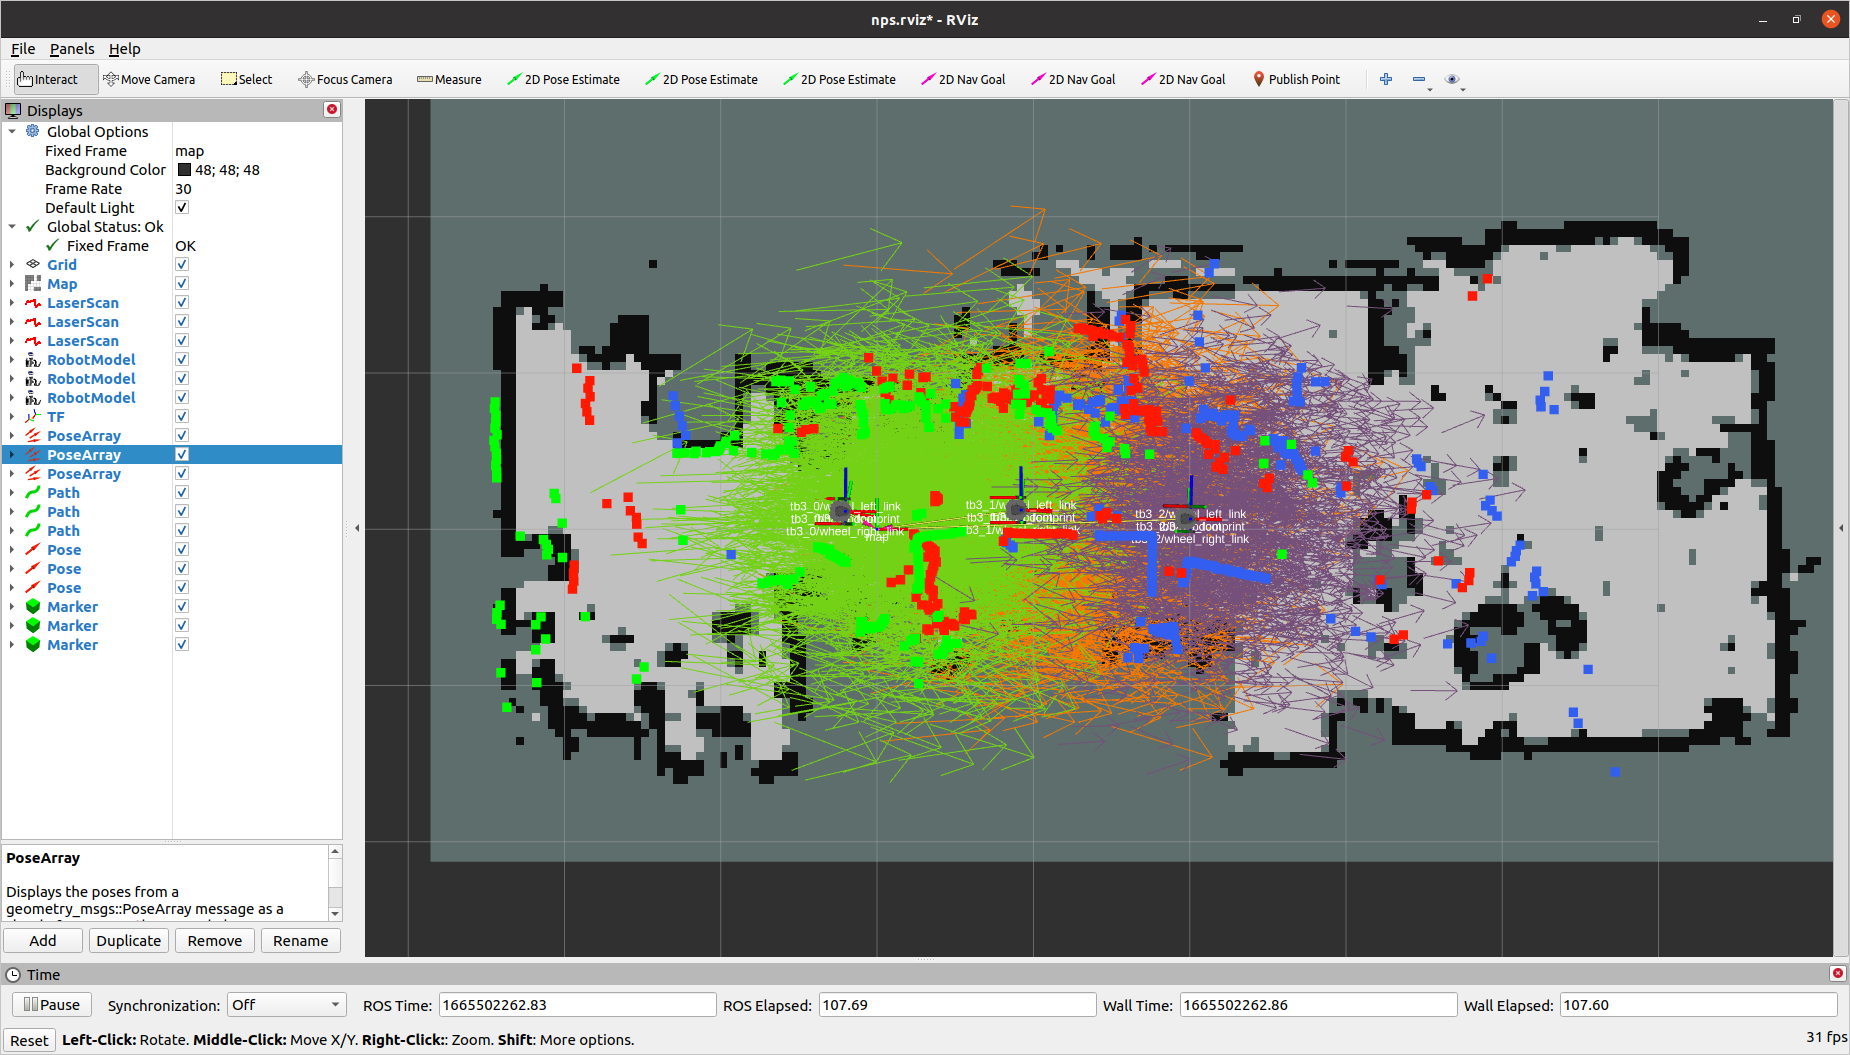Viewport: 1850px width, 1055px height.
Task: Click the ROS Elapsed field
Action: 957,1005
